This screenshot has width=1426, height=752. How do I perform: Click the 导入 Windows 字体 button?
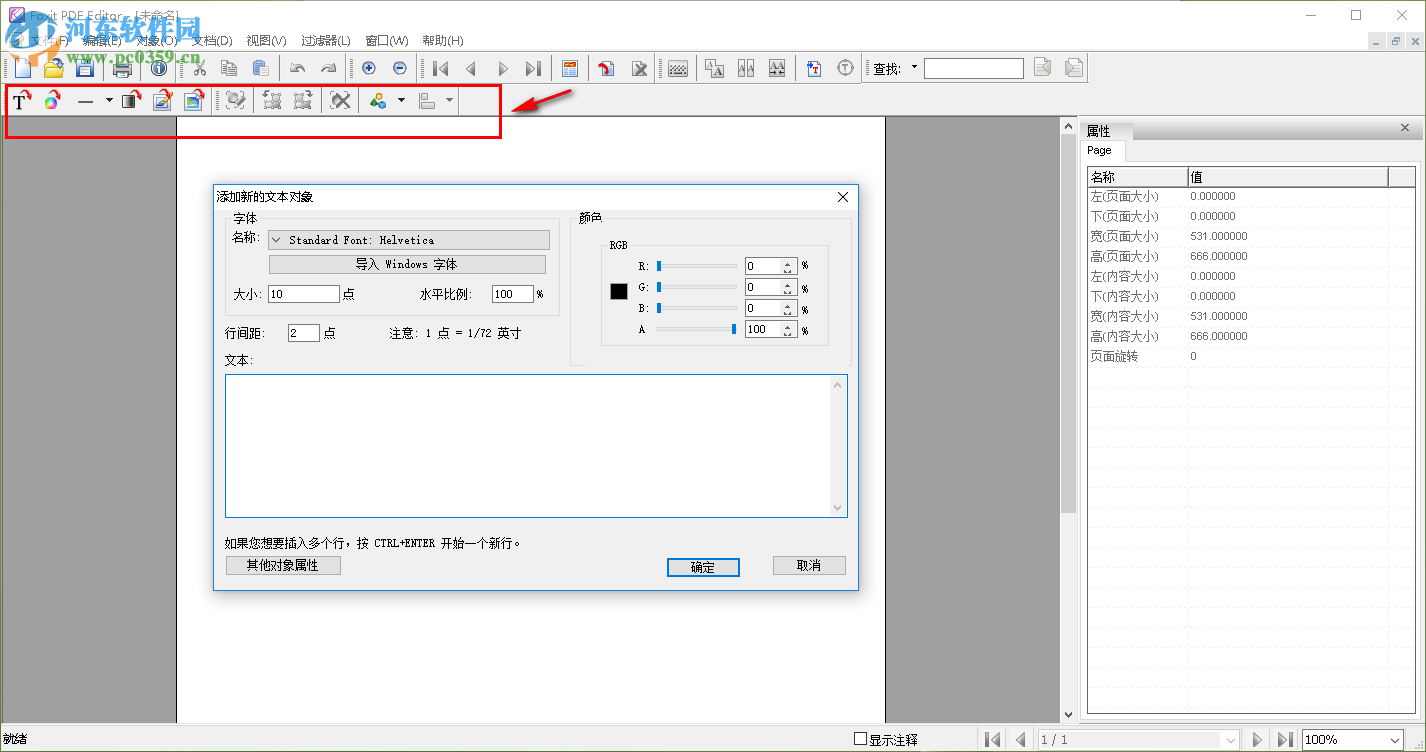[408, 264]
